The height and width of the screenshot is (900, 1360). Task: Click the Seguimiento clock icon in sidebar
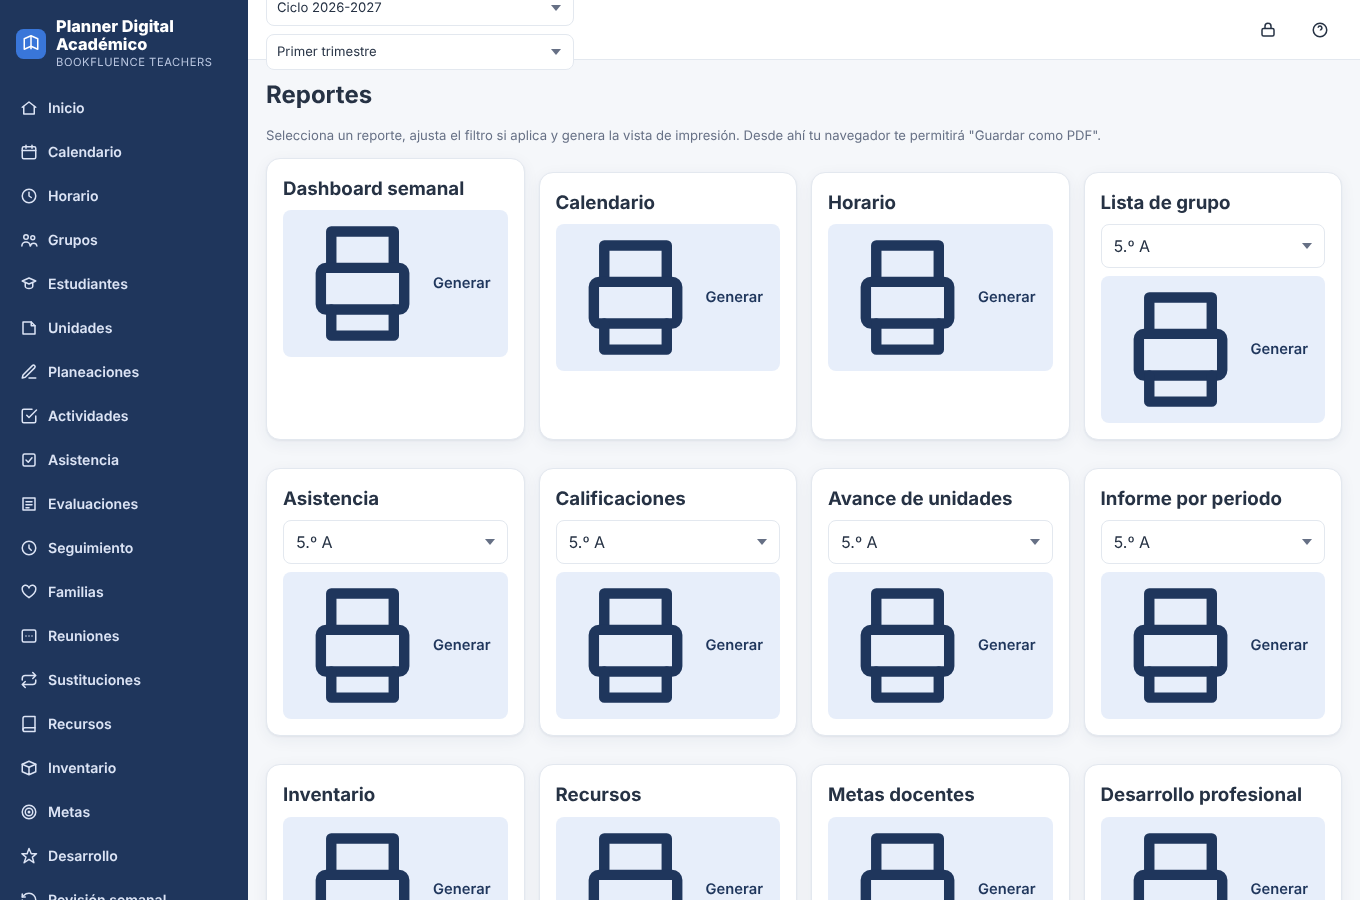coord(29,548)
